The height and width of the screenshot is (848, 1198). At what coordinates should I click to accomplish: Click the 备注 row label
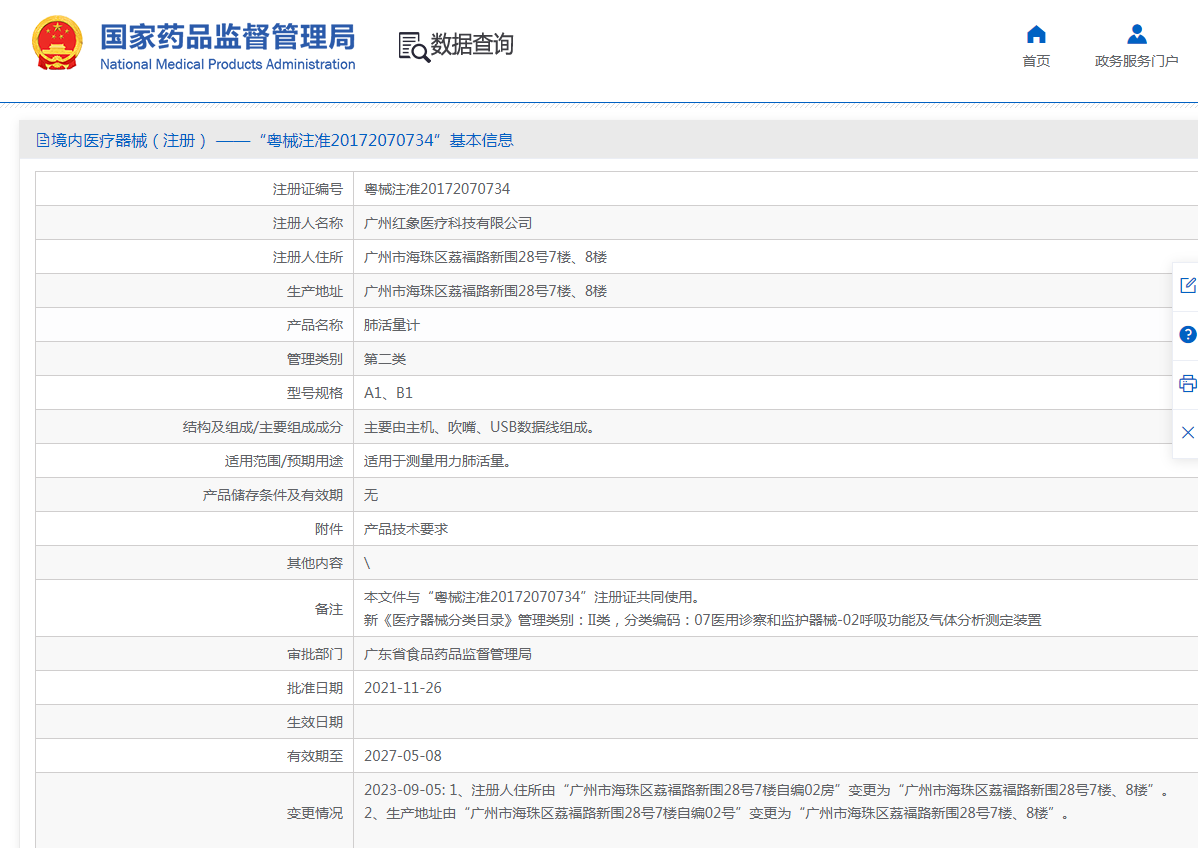[329, 609]
